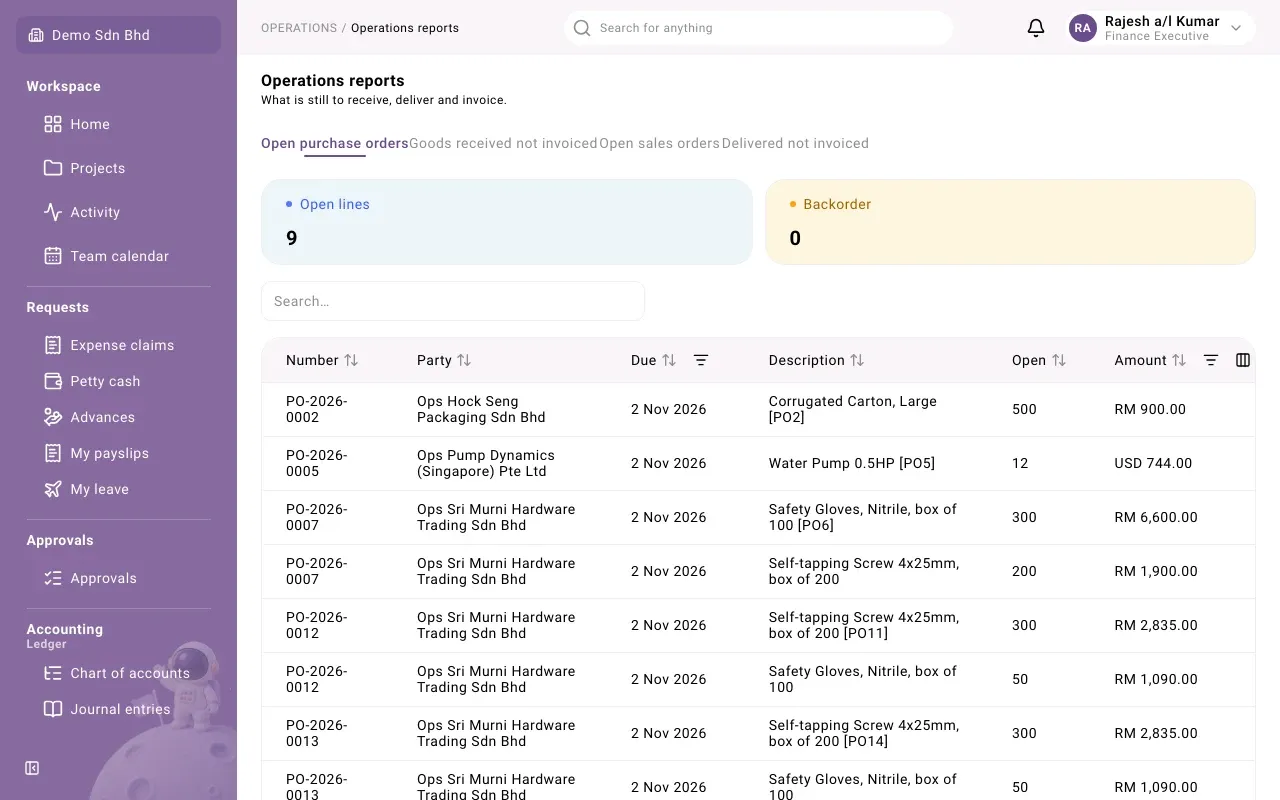Sort by Description column arrows

pos(857,360)
